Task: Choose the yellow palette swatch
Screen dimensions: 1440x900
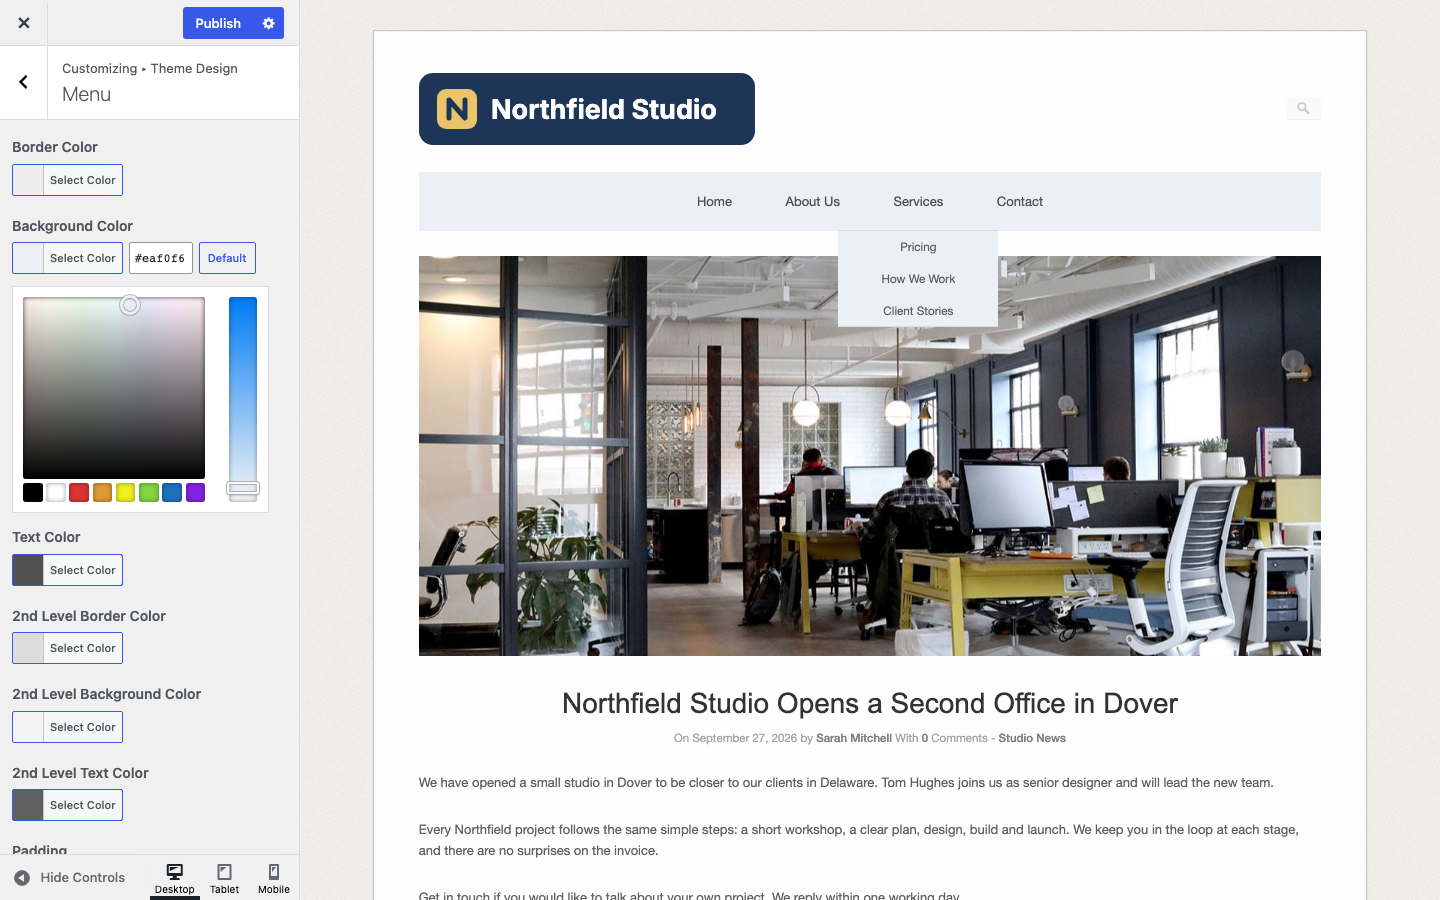Action: pyautogui.click(x=125, y=492)
